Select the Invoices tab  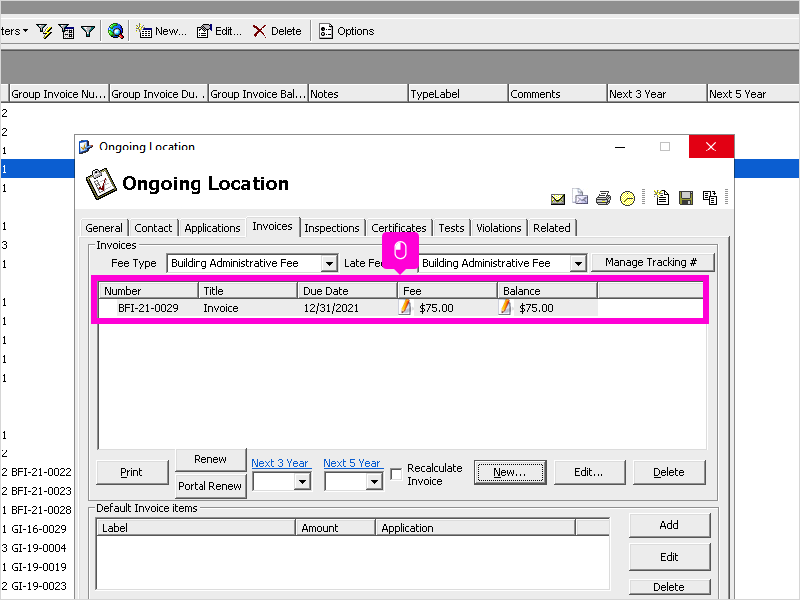pyautogui.click(x=272, y=227)
